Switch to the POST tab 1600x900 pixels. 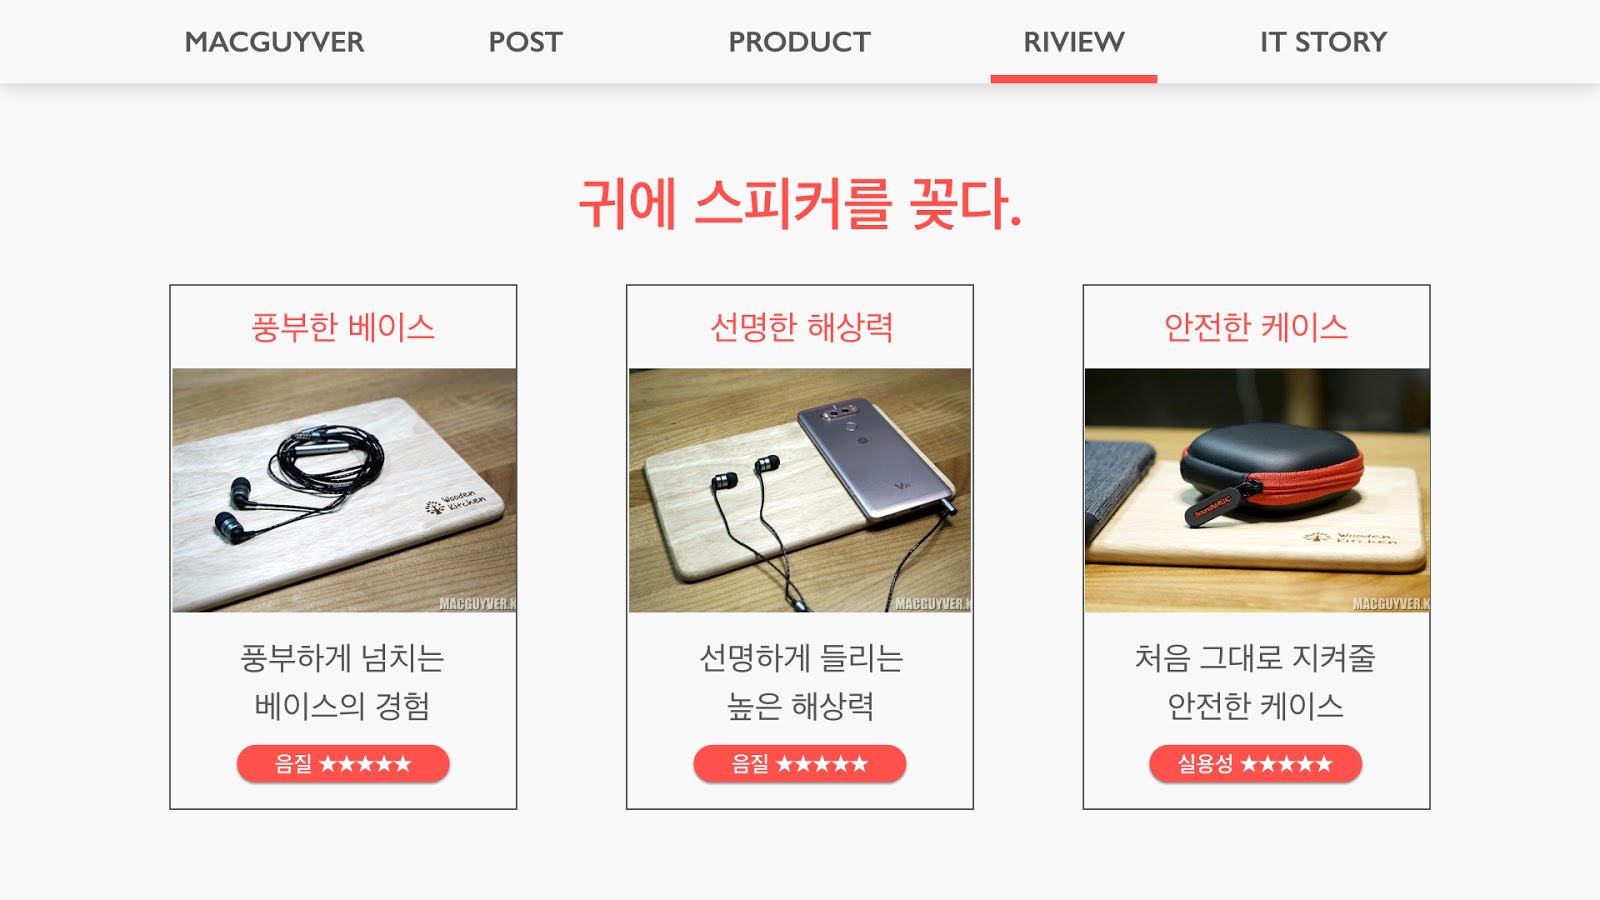(525, 42)
